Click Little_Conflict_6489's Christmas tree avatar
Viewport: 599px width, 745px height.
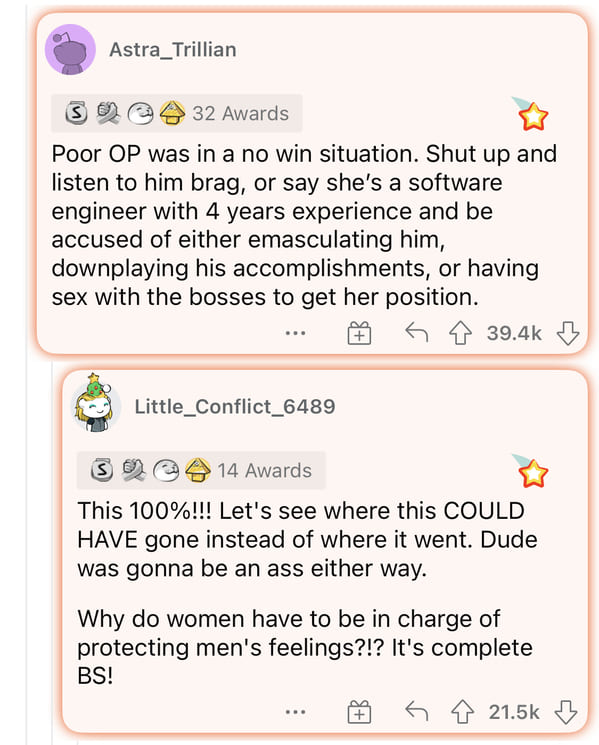coord(95,403)
